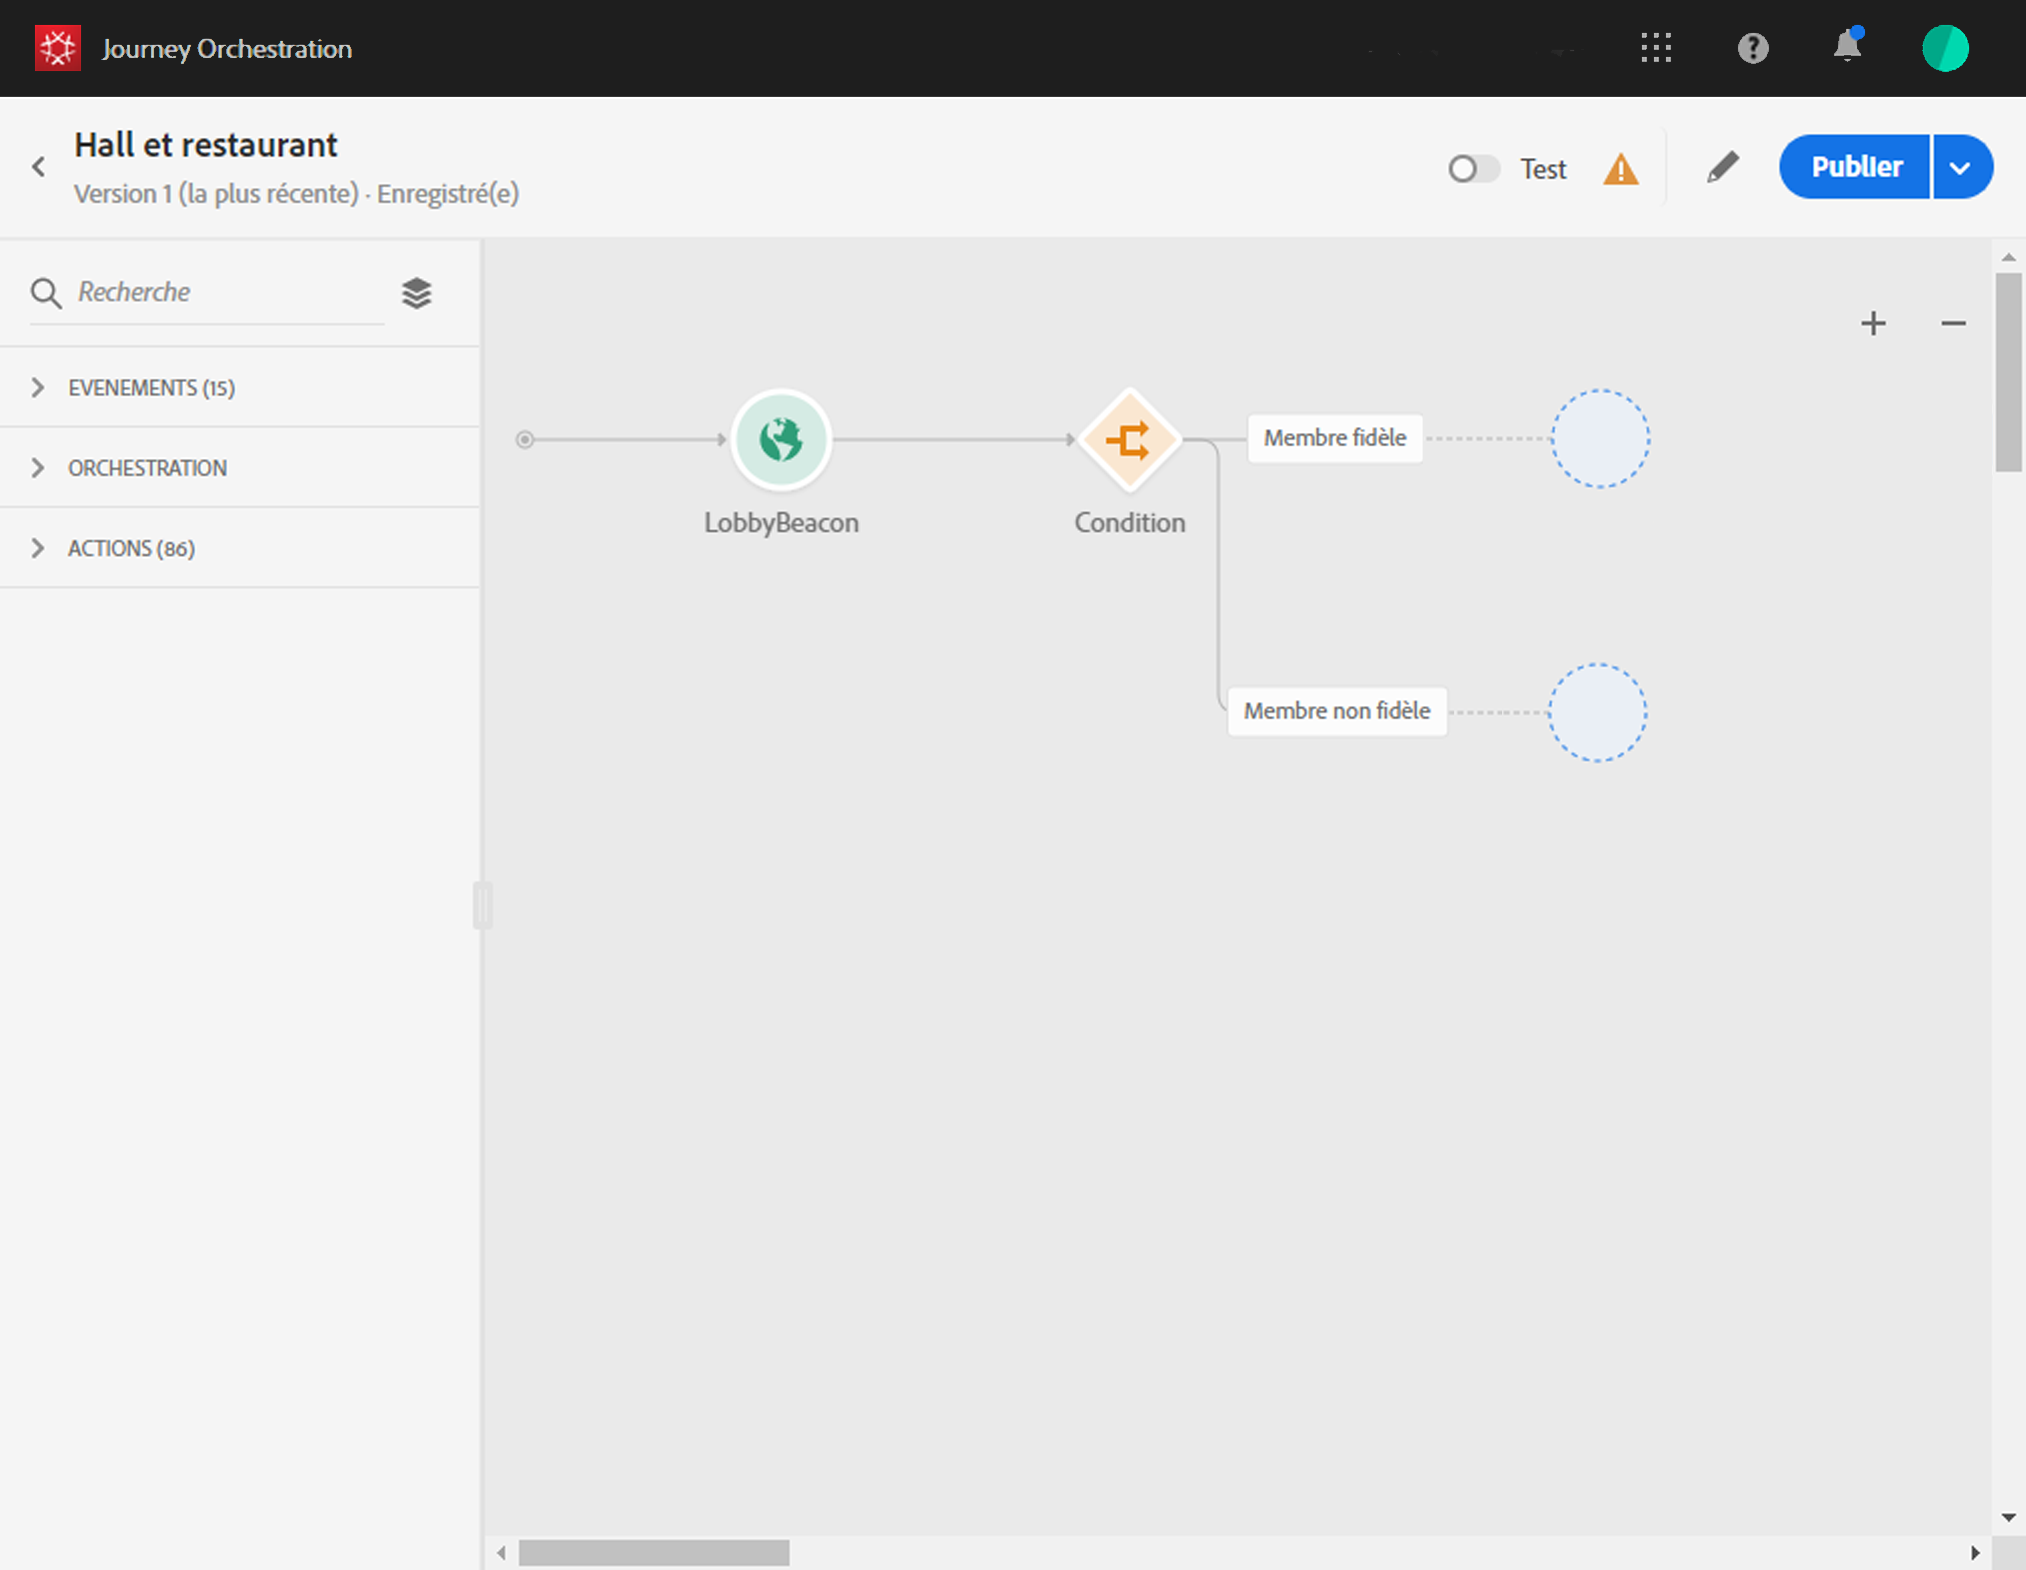Open the apps grid switcher

pos(1656,48)
